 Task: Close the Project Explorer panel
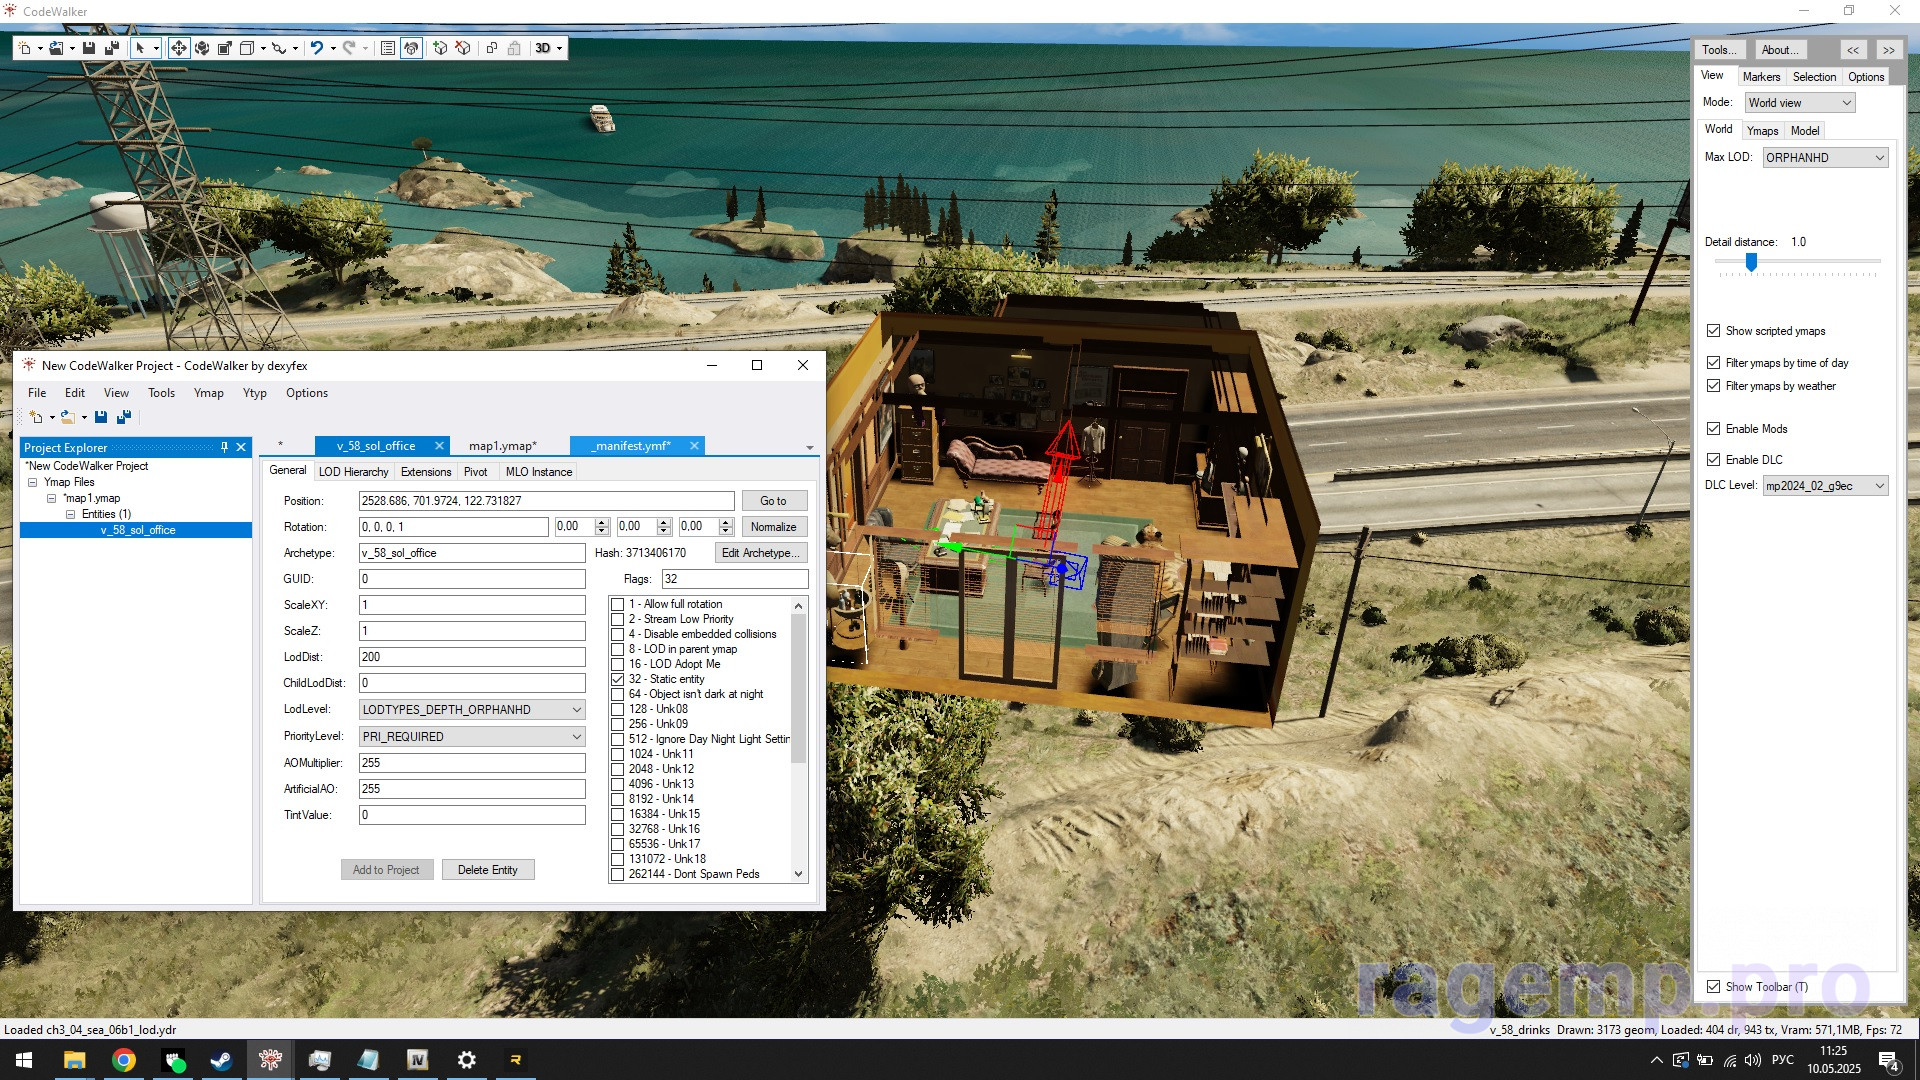(241, 447)
